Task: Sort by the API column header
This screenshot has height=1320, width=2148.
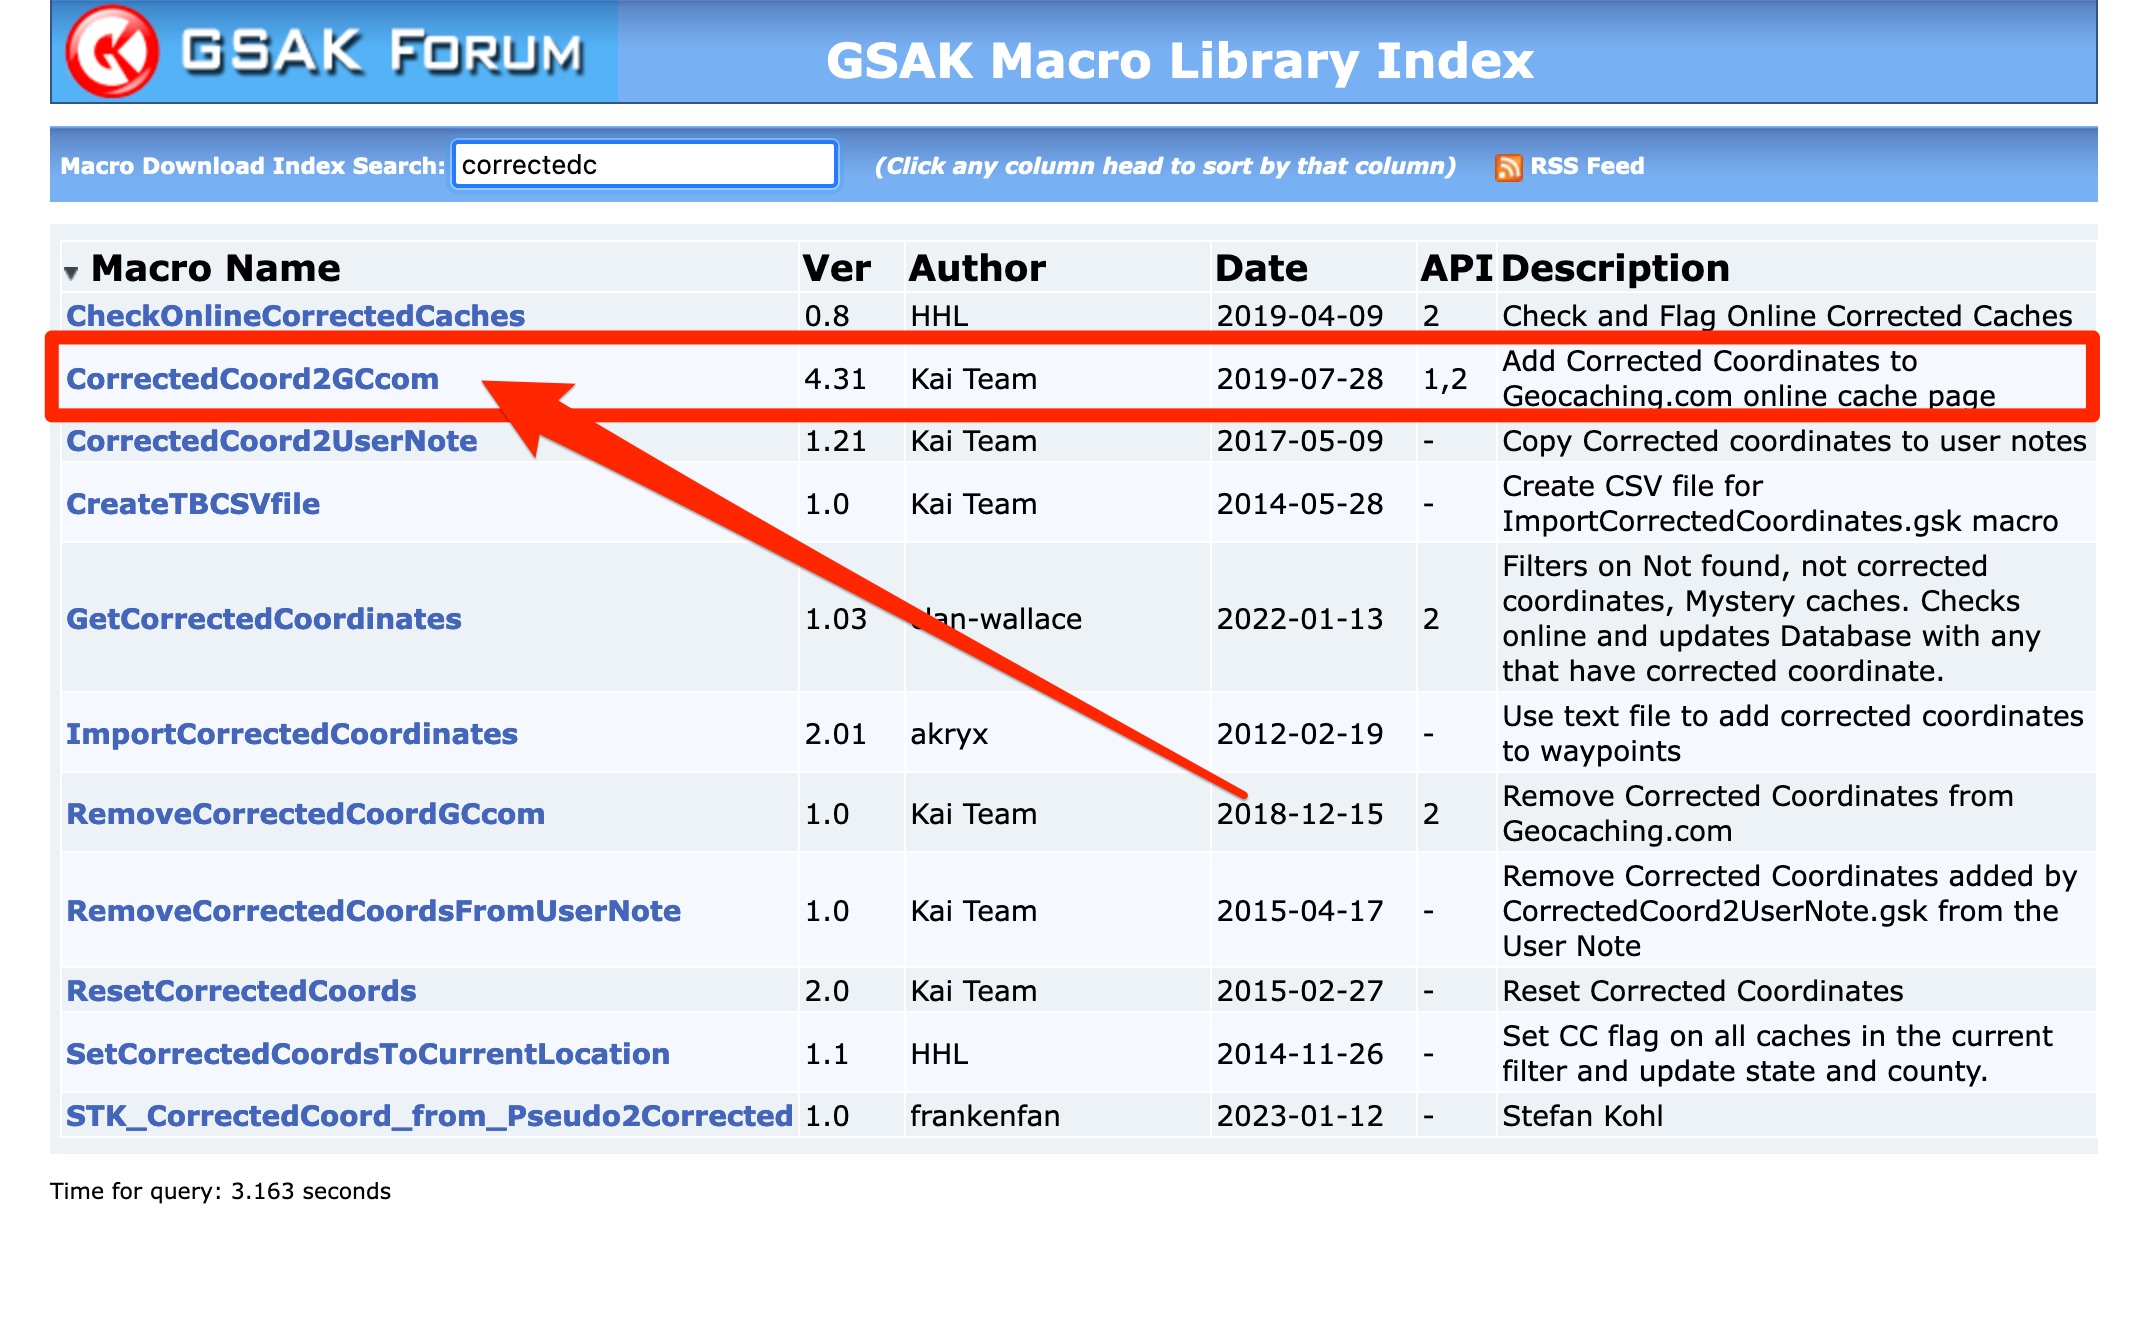Action: [1457, 268]
